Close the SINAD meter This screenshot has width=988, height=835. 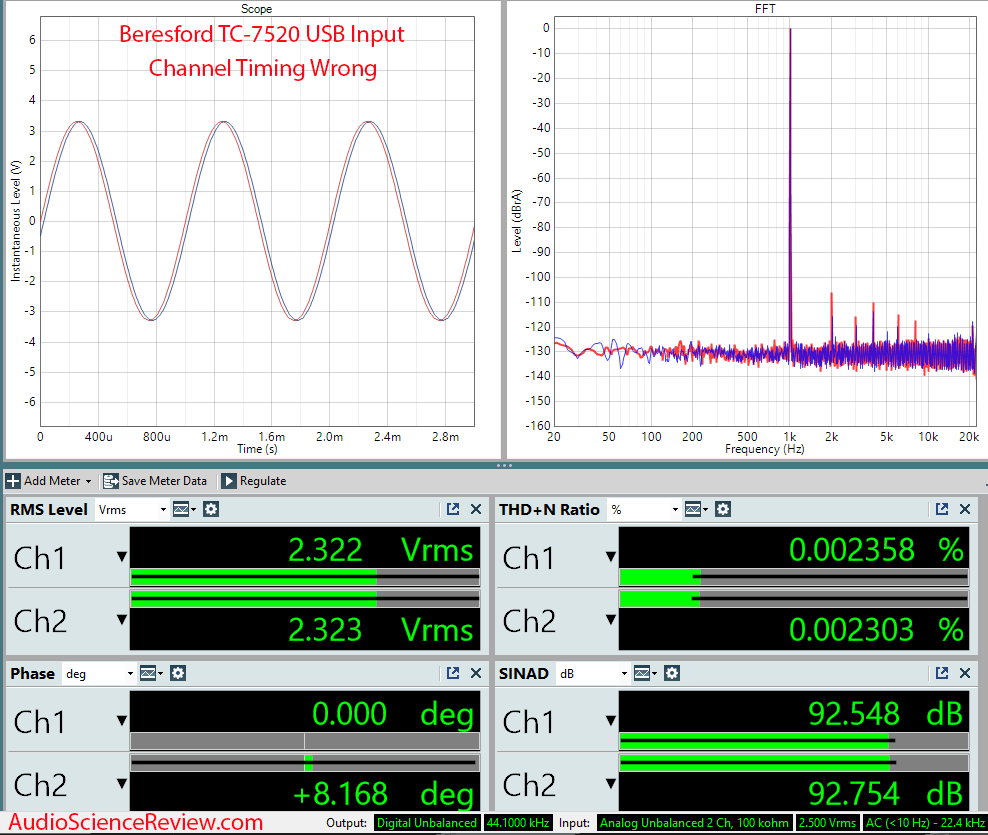(x=965, y=673)
